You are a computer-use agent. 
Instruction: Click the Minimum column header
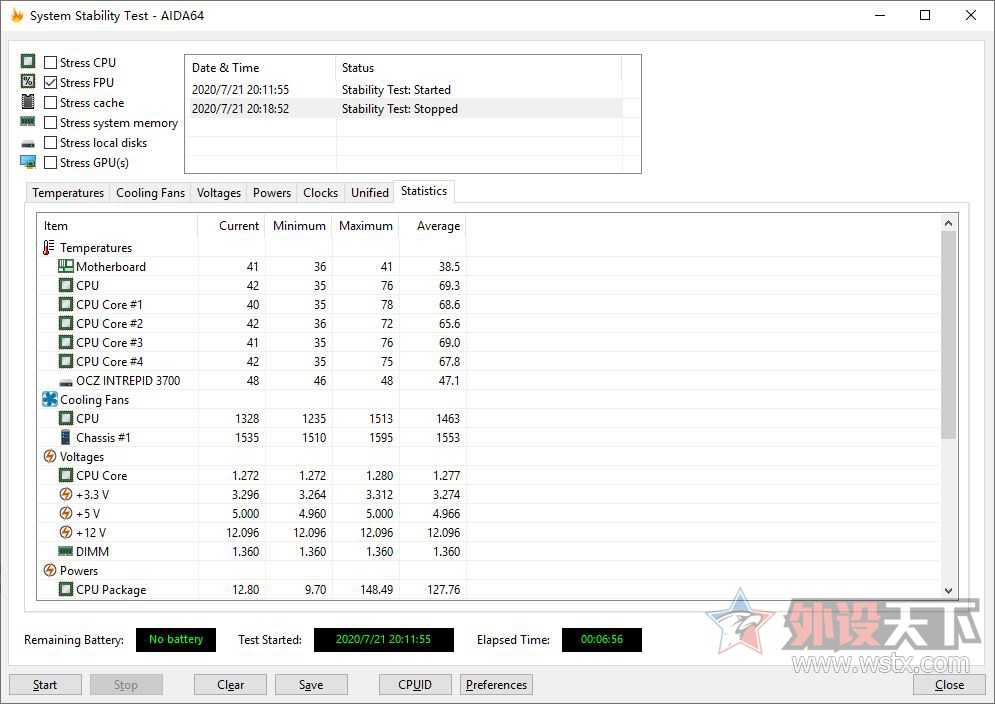[298, 226]
